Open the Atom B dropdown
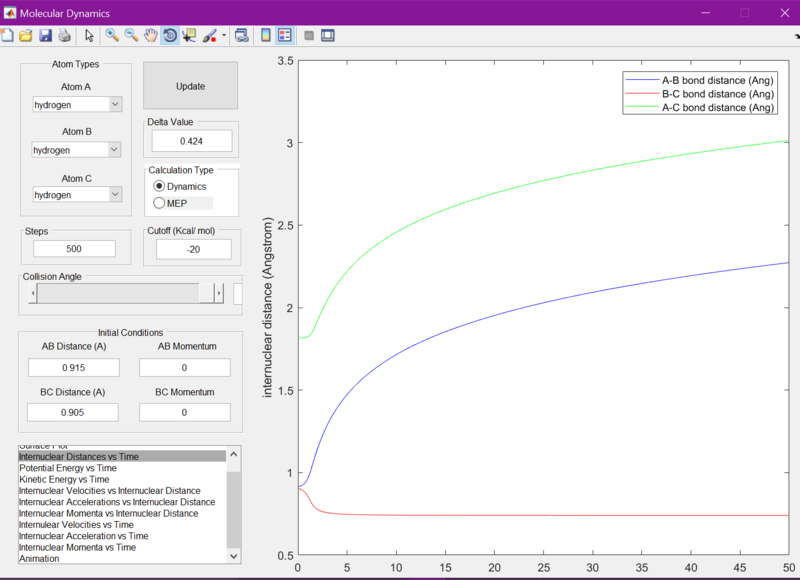This screenshot has width=800, height=580. point(77,150)
